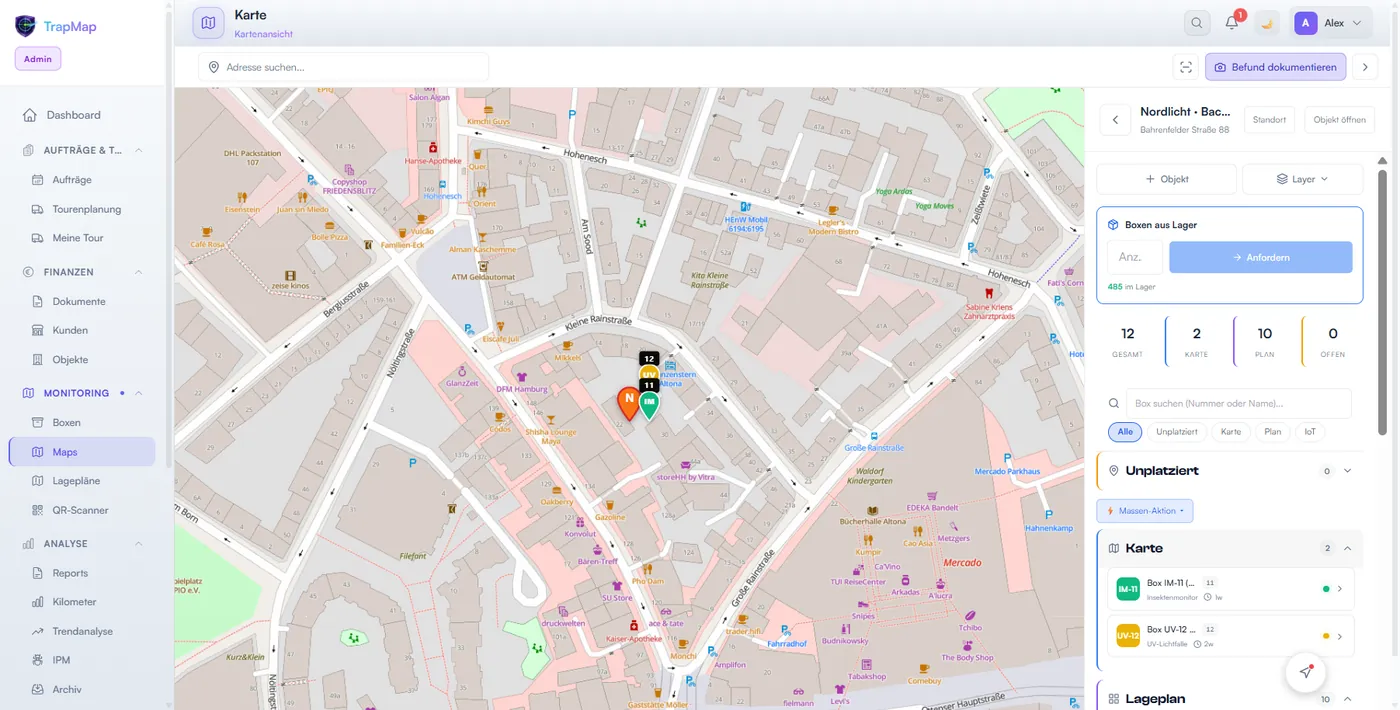Click the Anfordern button
This screenshot has width=1400, height=710.
click(1260, 257)
